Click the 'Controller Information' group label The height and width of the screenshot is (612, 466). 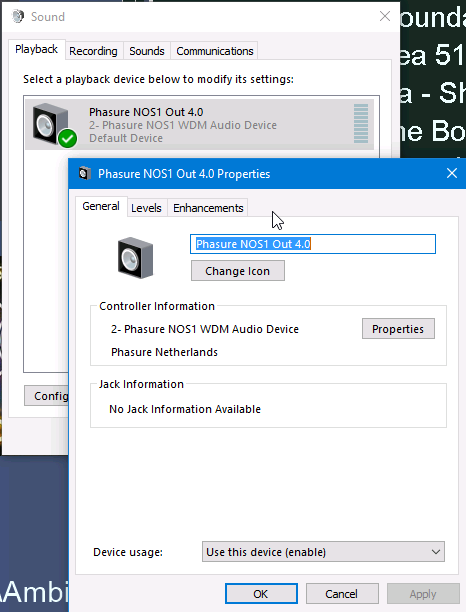[x=157, y=306]
